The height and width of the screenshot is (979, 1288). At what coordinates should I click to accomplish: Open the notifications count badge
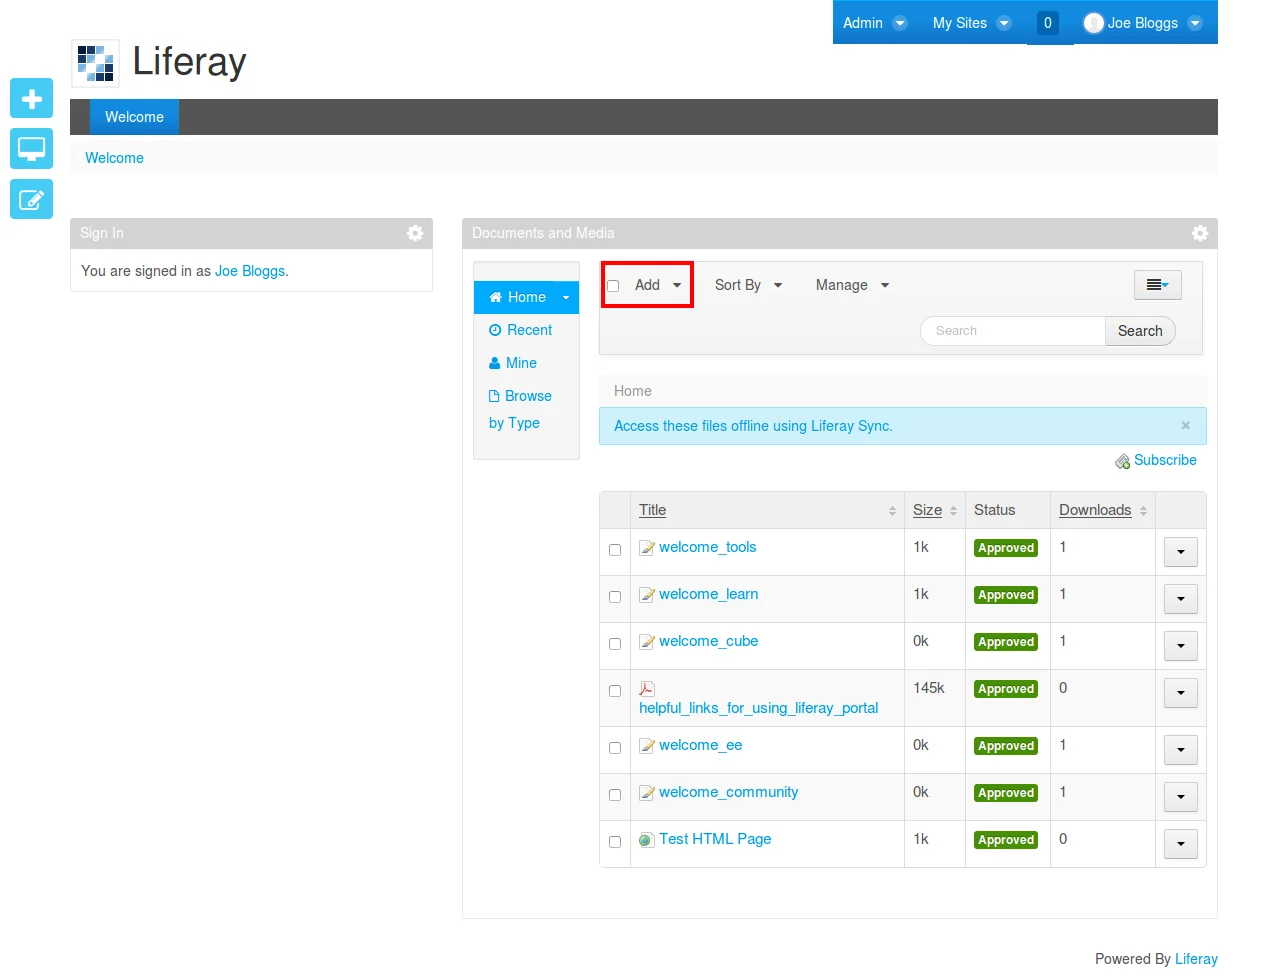coord(1048,23)
